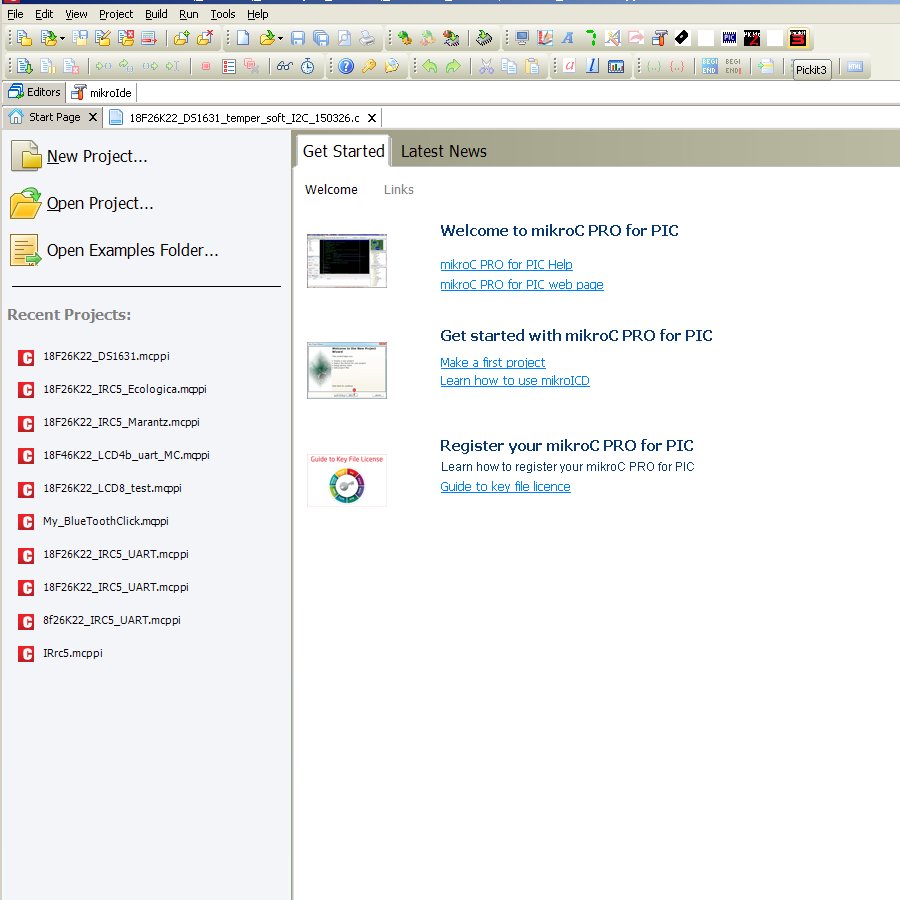Click the Guide to Key File License thumbnail

347,480
